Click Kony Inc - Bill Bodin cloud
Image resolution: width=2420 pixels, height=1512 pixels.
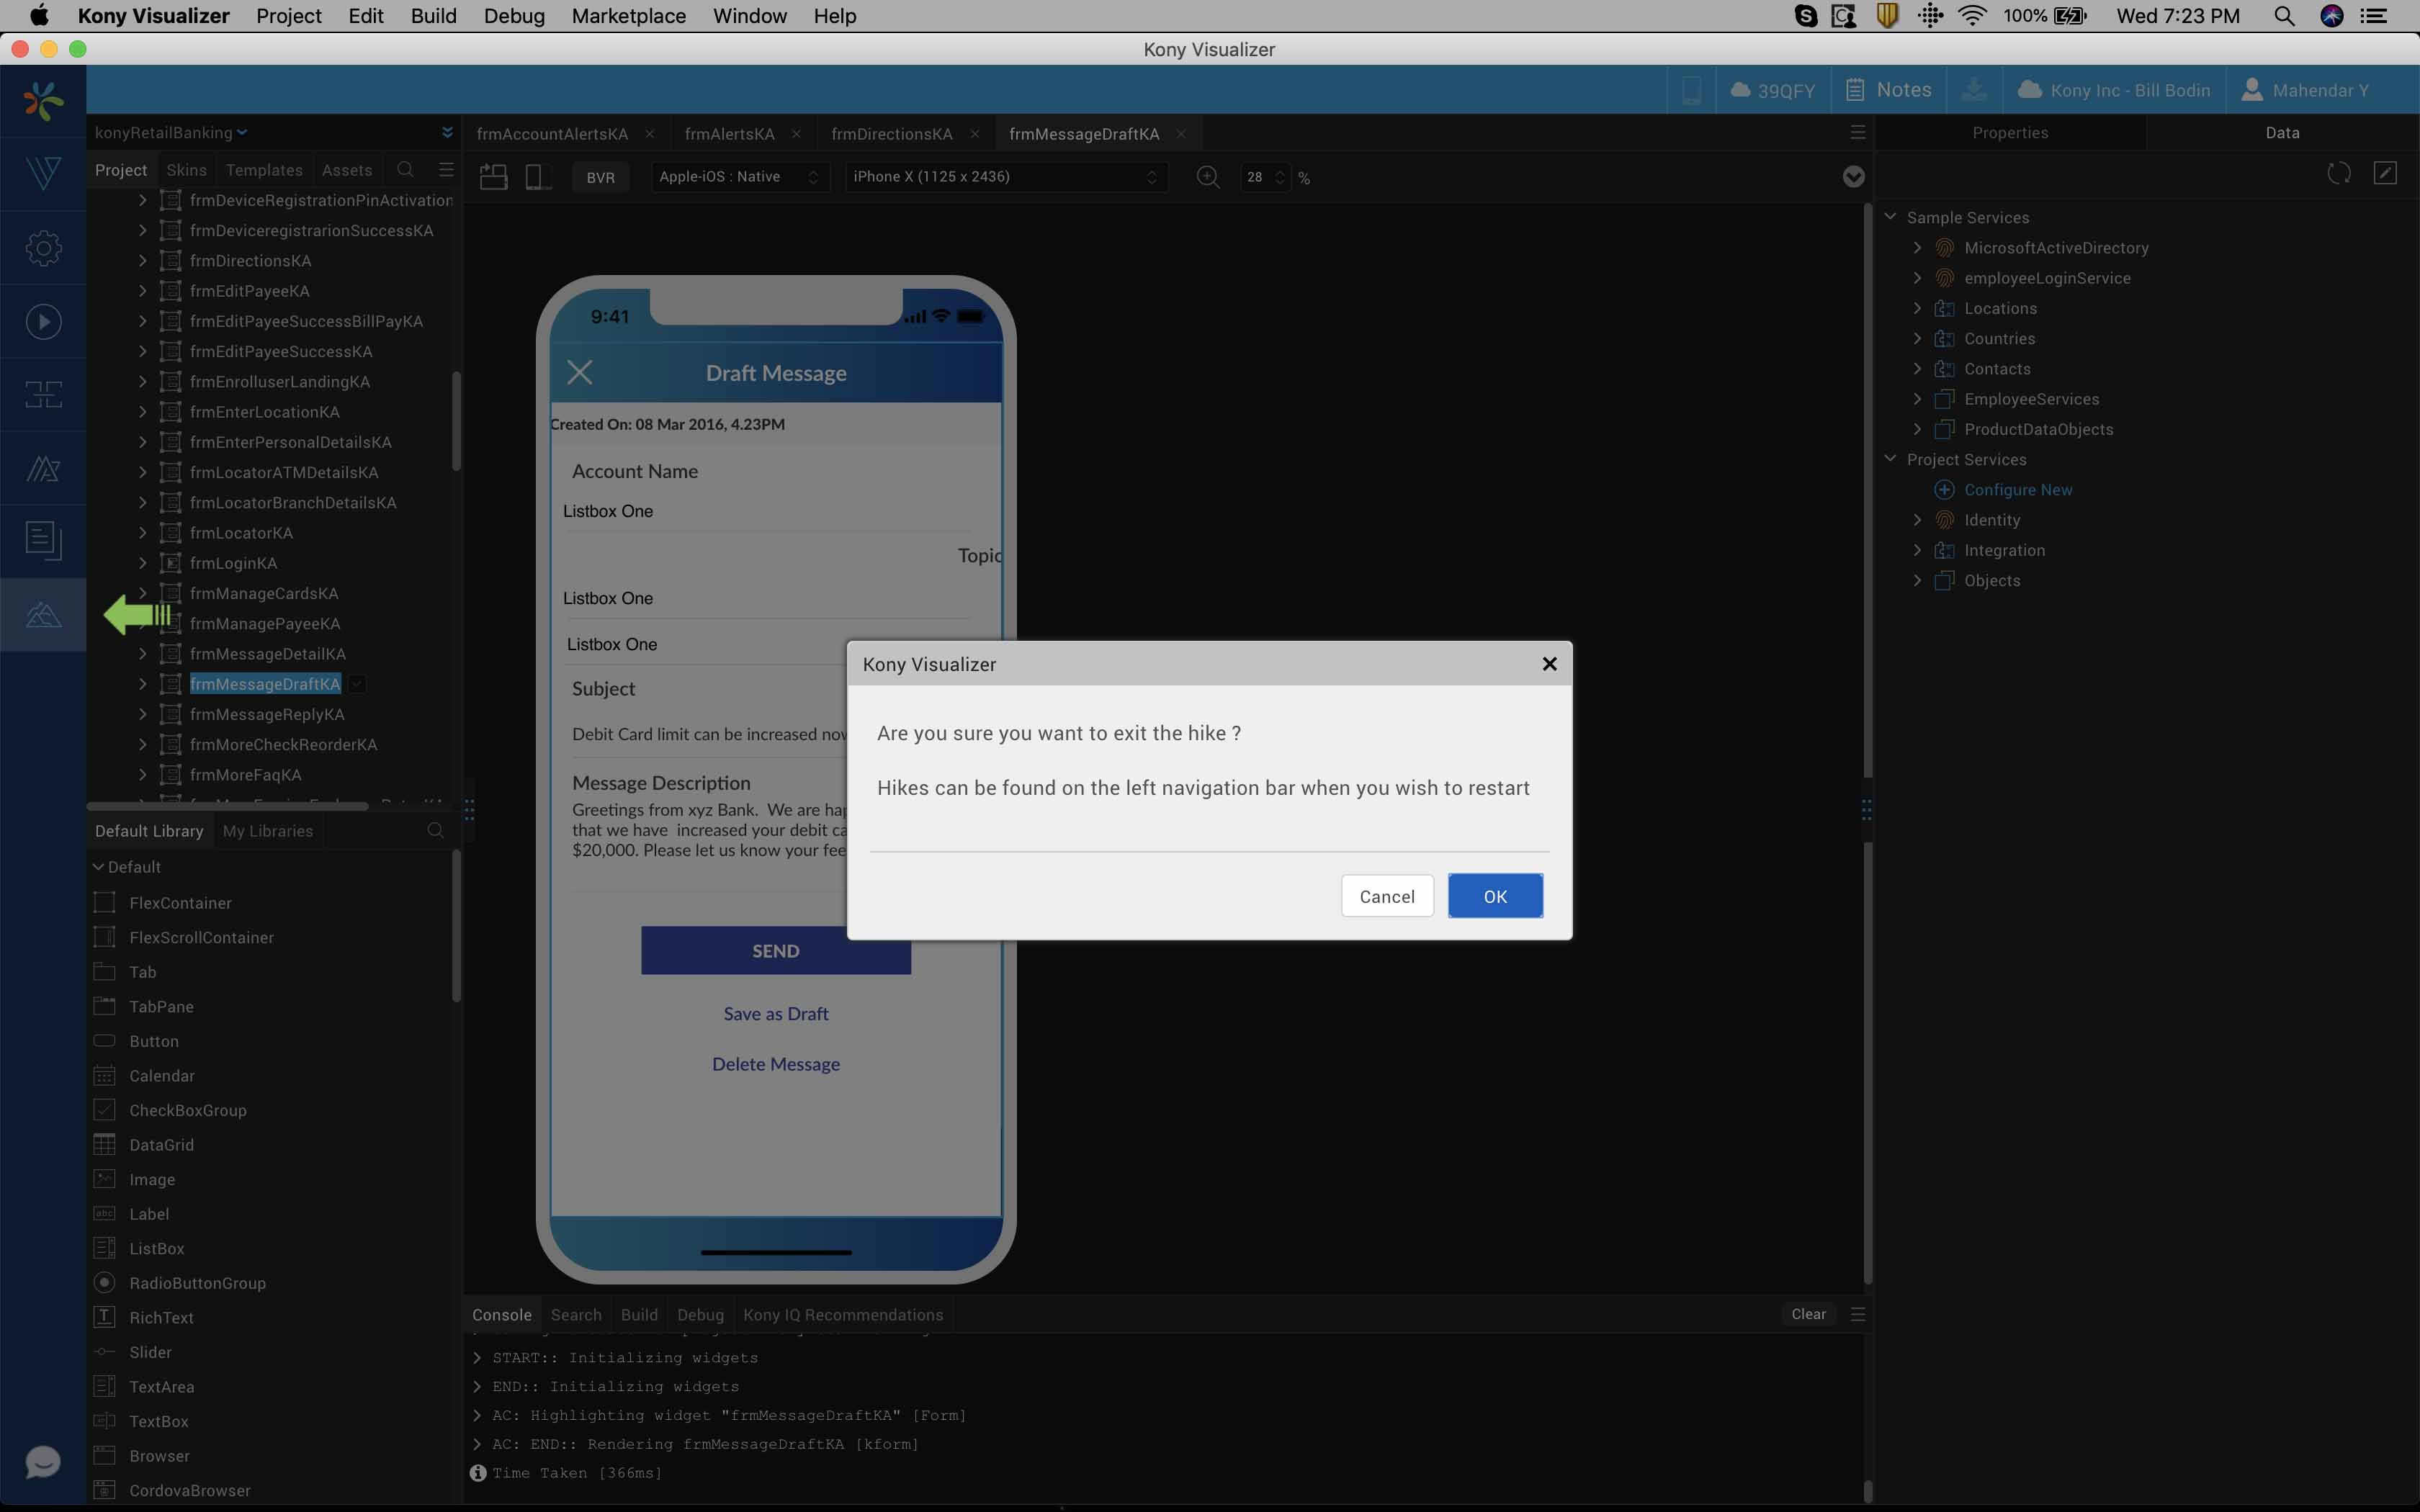2113,90
